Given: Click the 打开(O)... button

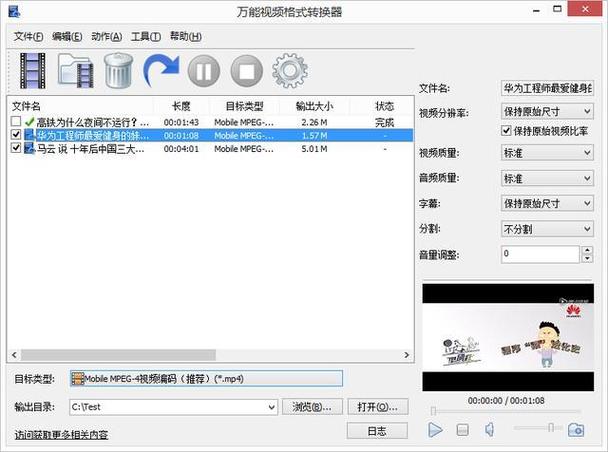Looking at the screenshot, I should tap(378, 407).
